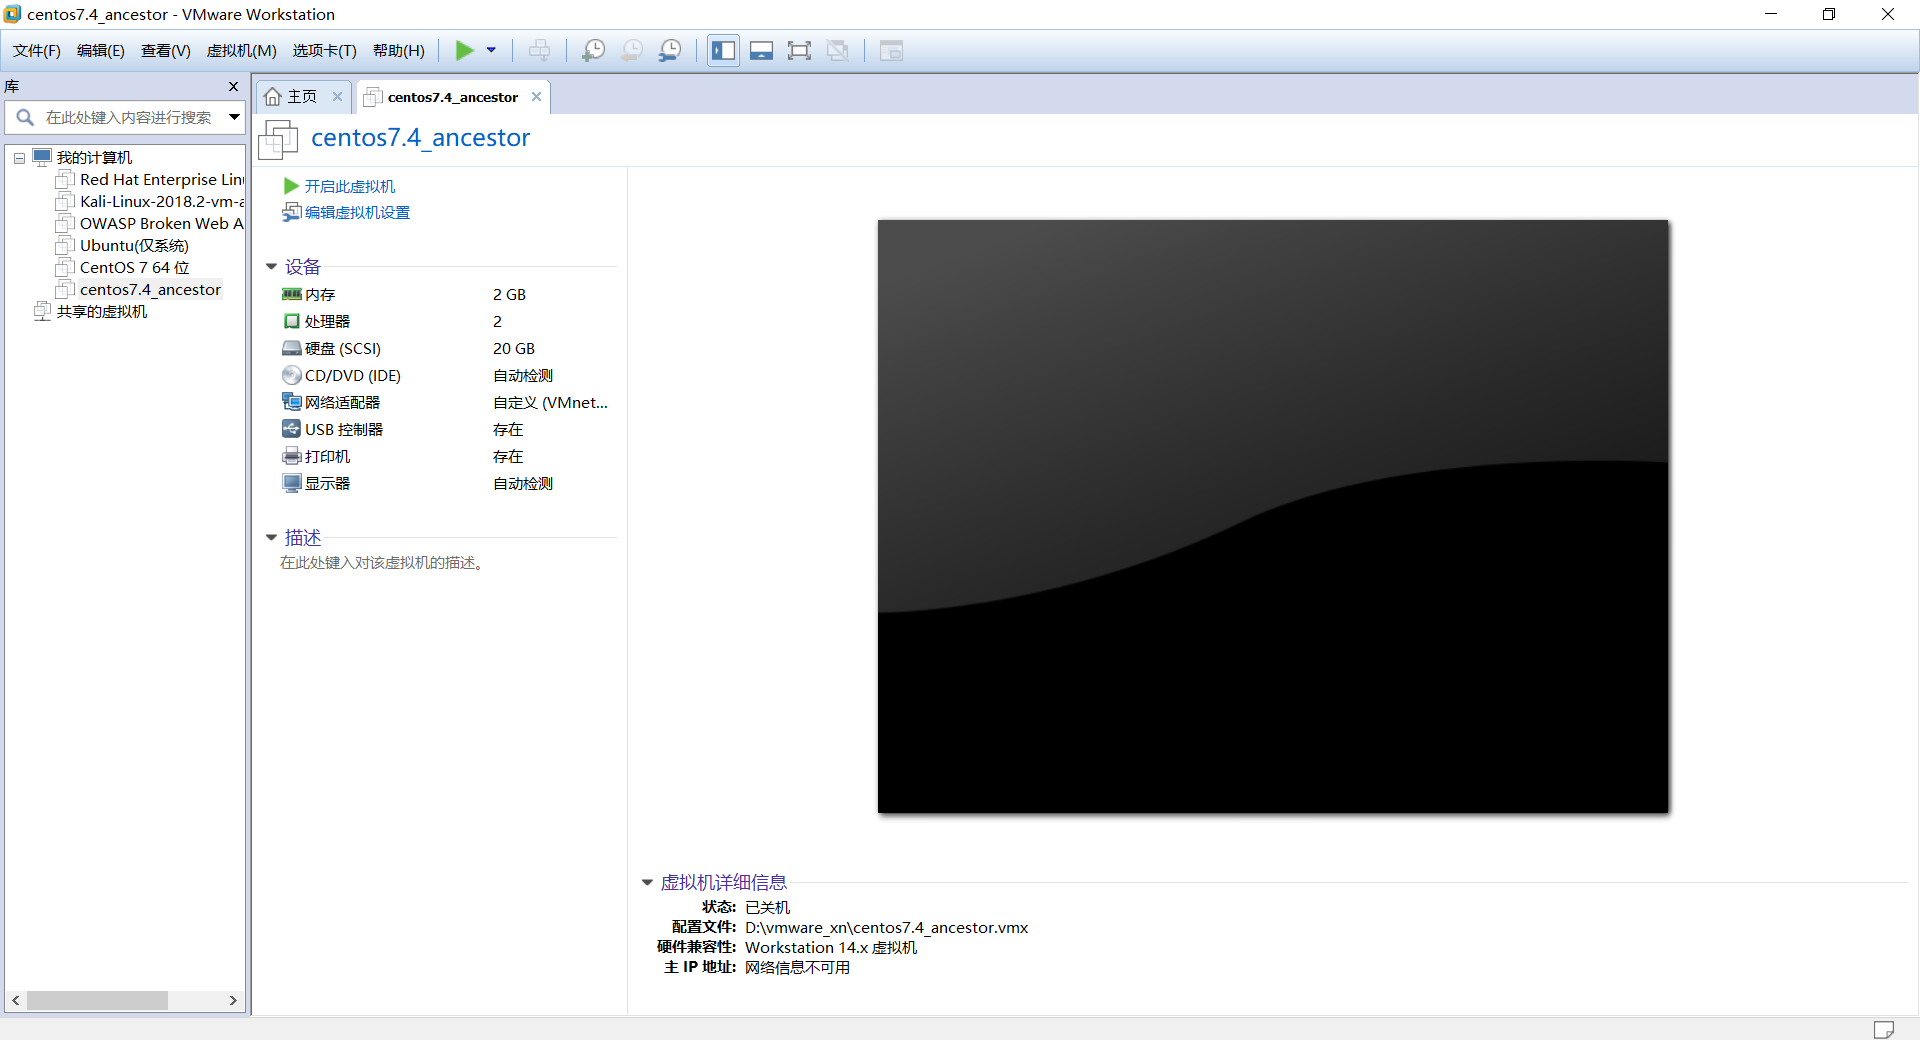This screenshot has width=1920, height=1040.
Task: Click 编辑虚拟机设置 link
Action: click(x=356, y=212)
